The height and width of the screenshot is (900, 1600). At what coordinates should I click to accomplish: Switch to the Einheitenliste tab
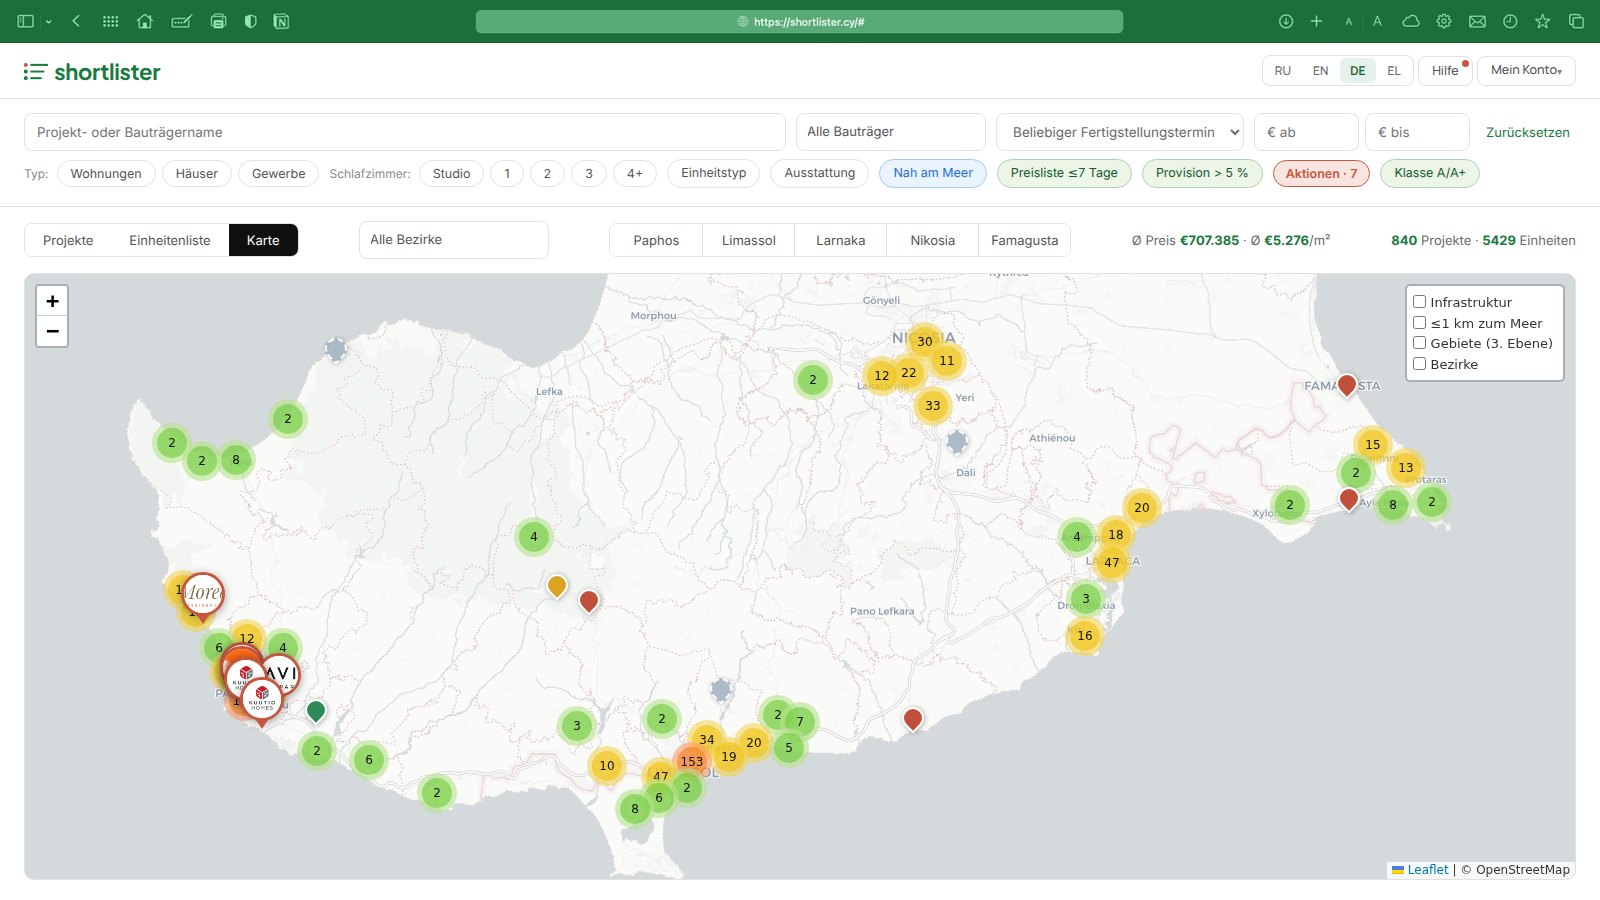pyautogui.click(x=170, y=240)
